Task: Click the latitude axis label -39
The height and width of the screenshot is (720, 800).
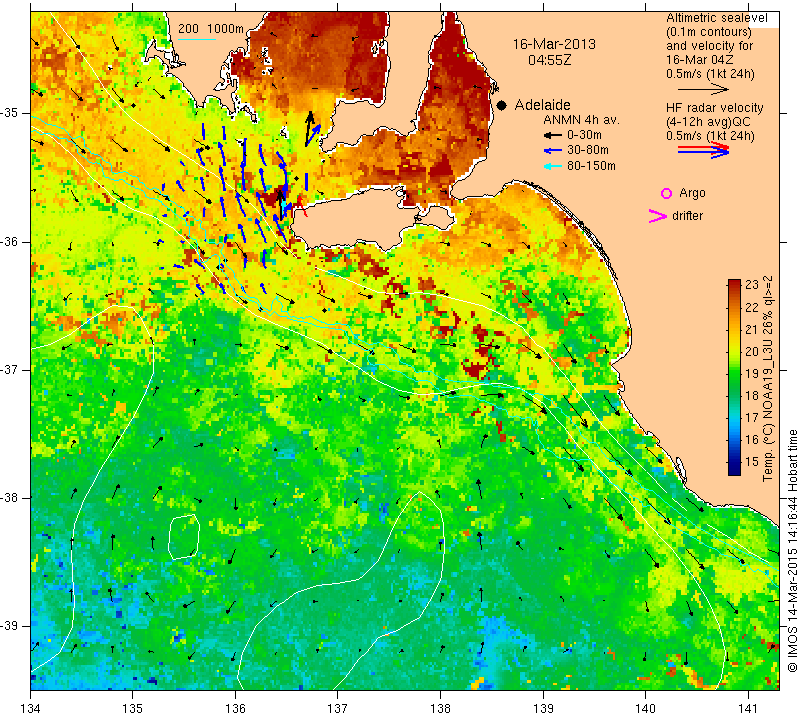Action: click(10, 626)
